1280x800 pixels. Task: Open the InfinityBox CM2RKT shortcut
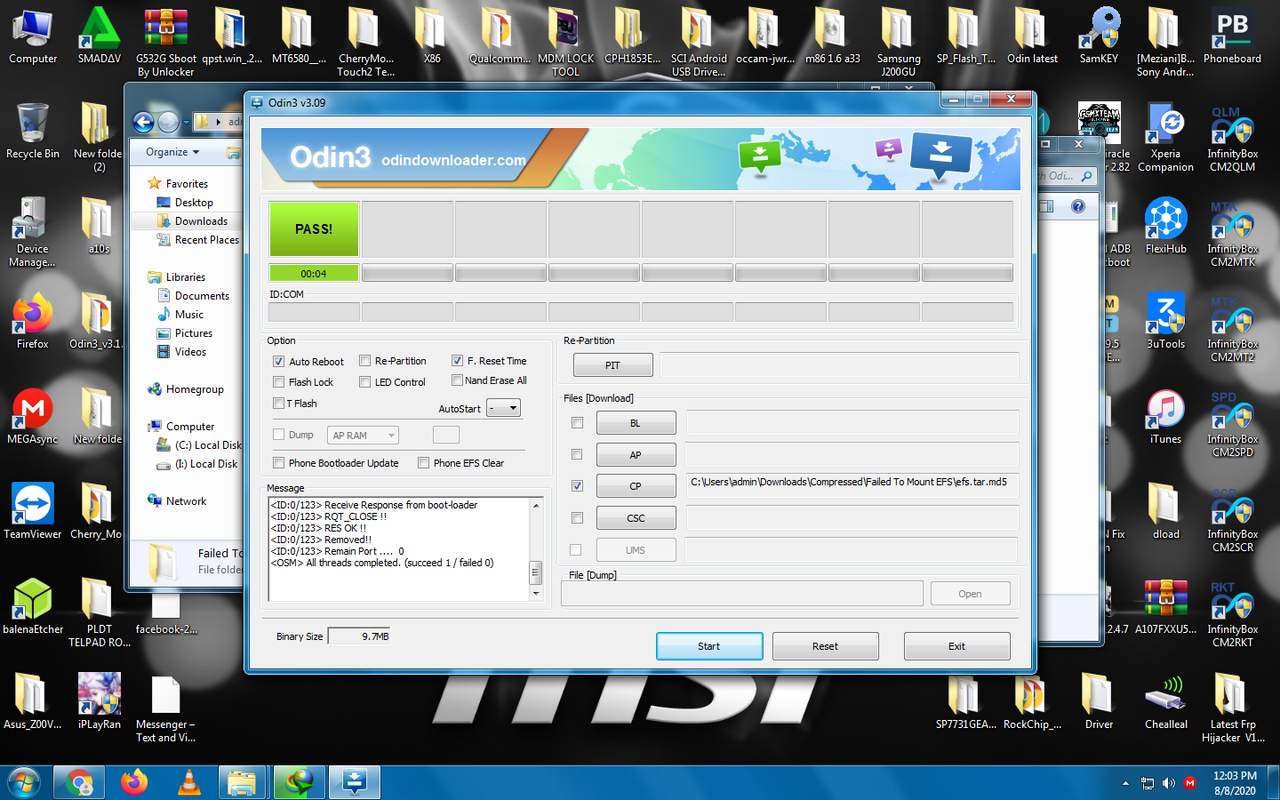[1232, 613]
